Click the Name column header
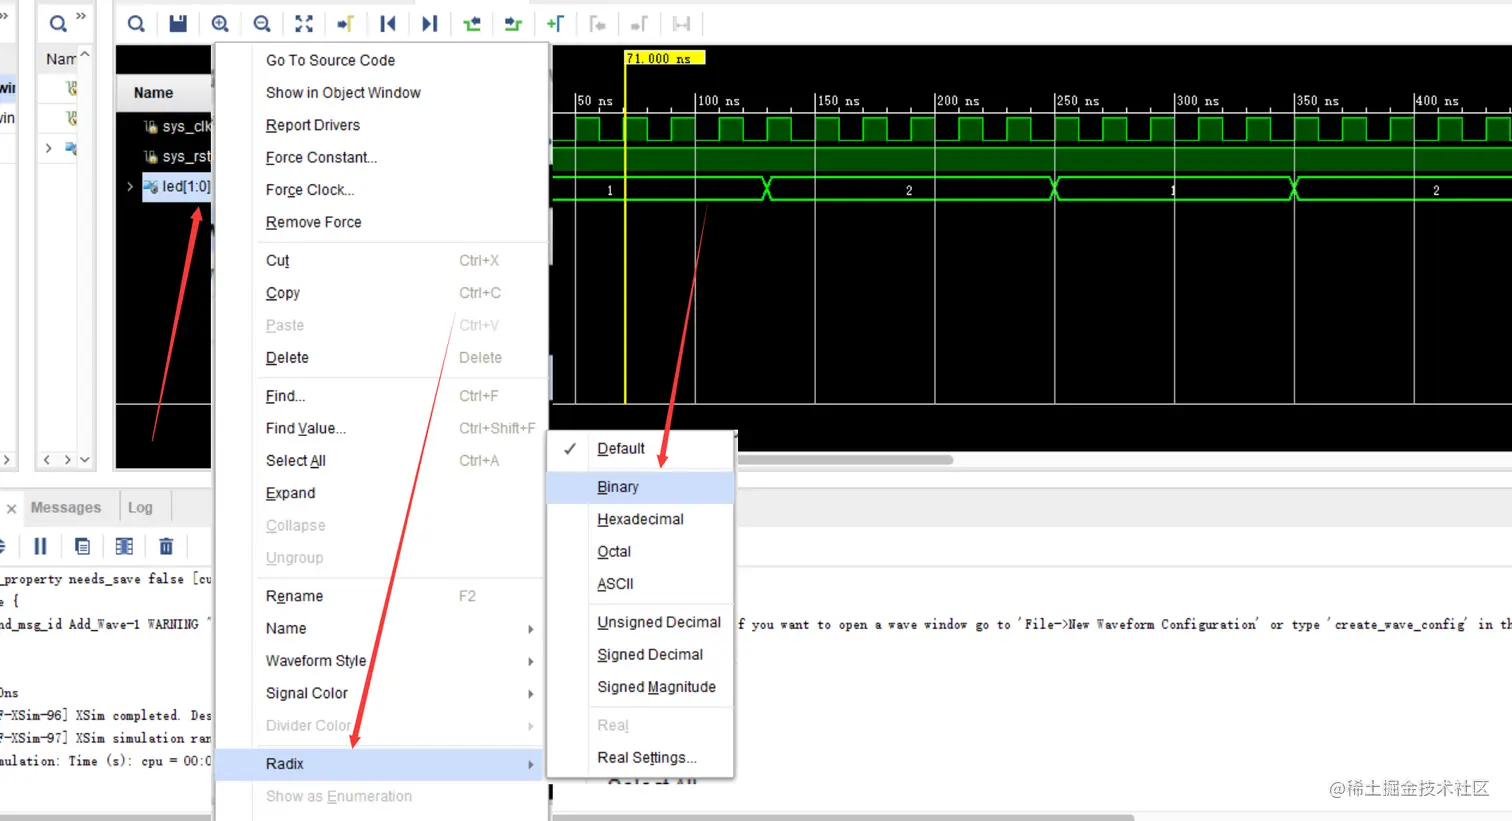 [153, 93]
